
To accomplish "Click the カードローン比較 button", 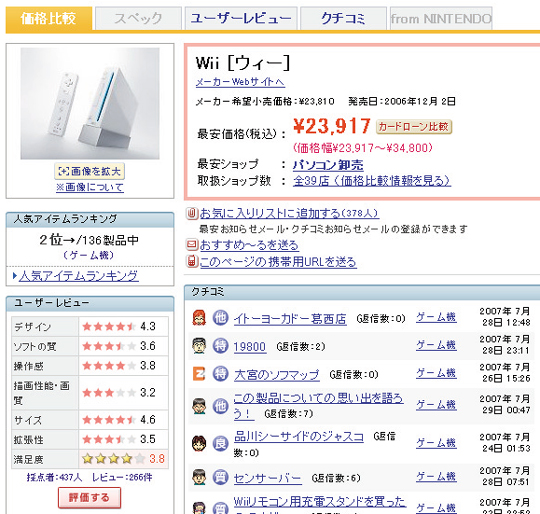I will [x=414, y=127].
